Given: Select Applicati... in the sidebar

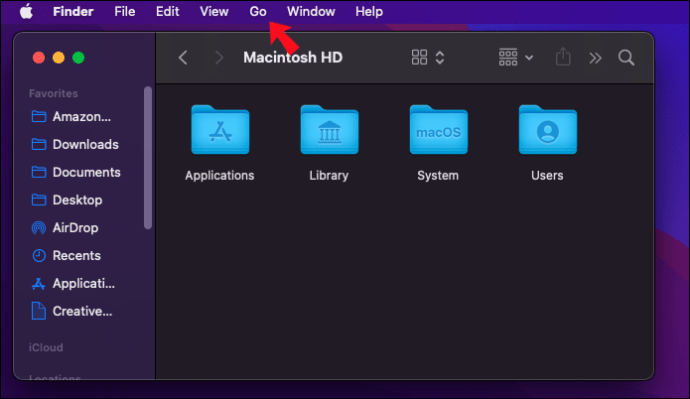Looking at the screenshot, I should pos(84,283).
